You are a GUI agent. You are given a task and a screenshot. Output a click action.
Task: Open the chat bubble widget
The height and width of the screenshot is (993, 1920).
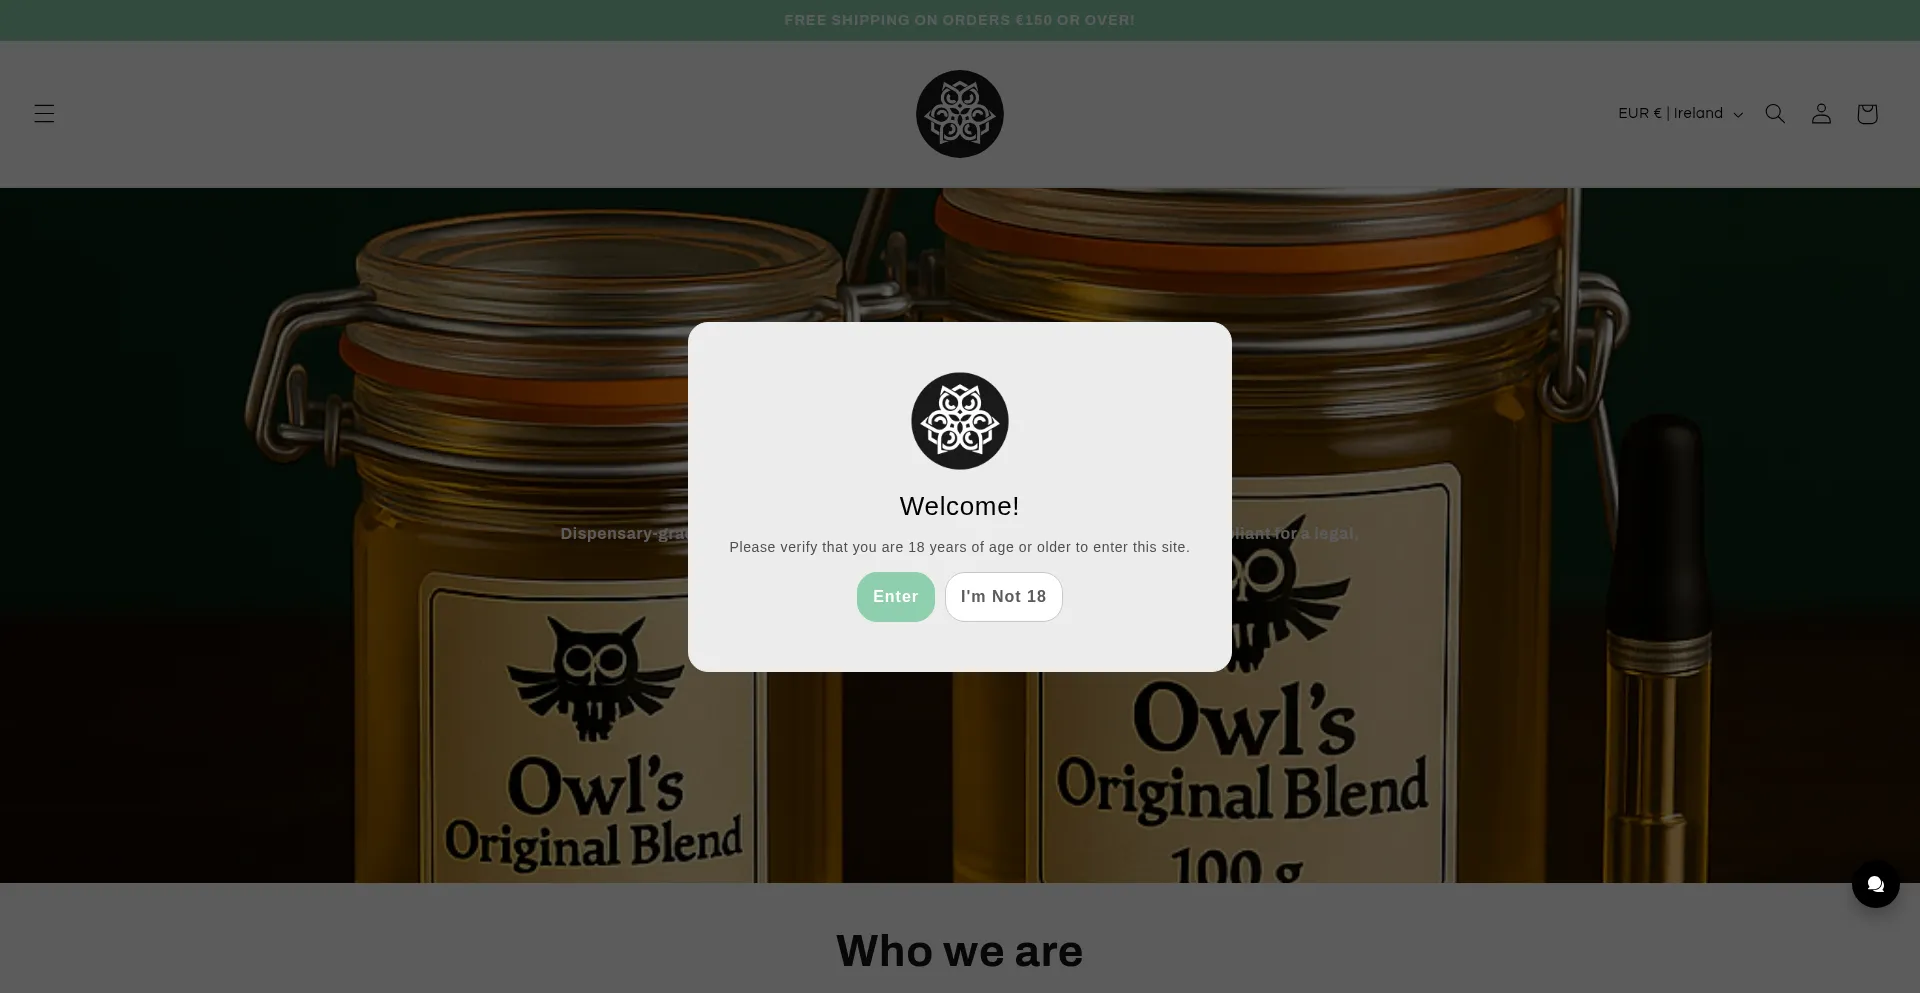1876,884
